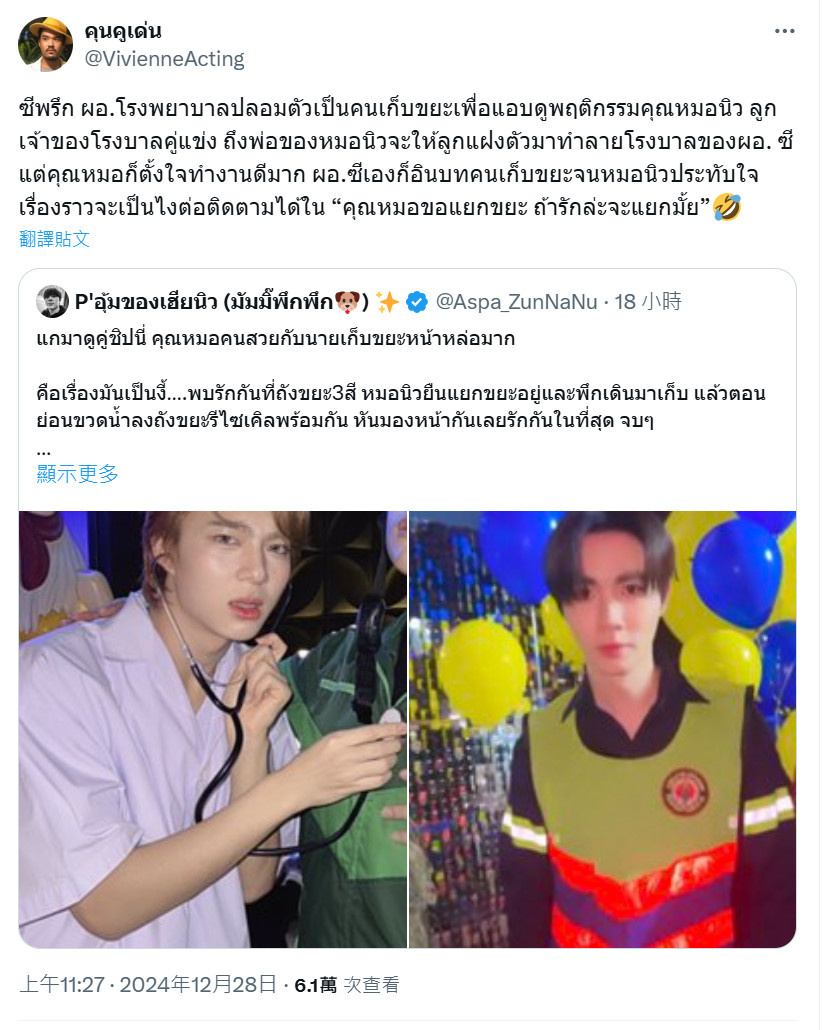
Task: Open the right photo with balloons
Action: click(x=603, y=729)
